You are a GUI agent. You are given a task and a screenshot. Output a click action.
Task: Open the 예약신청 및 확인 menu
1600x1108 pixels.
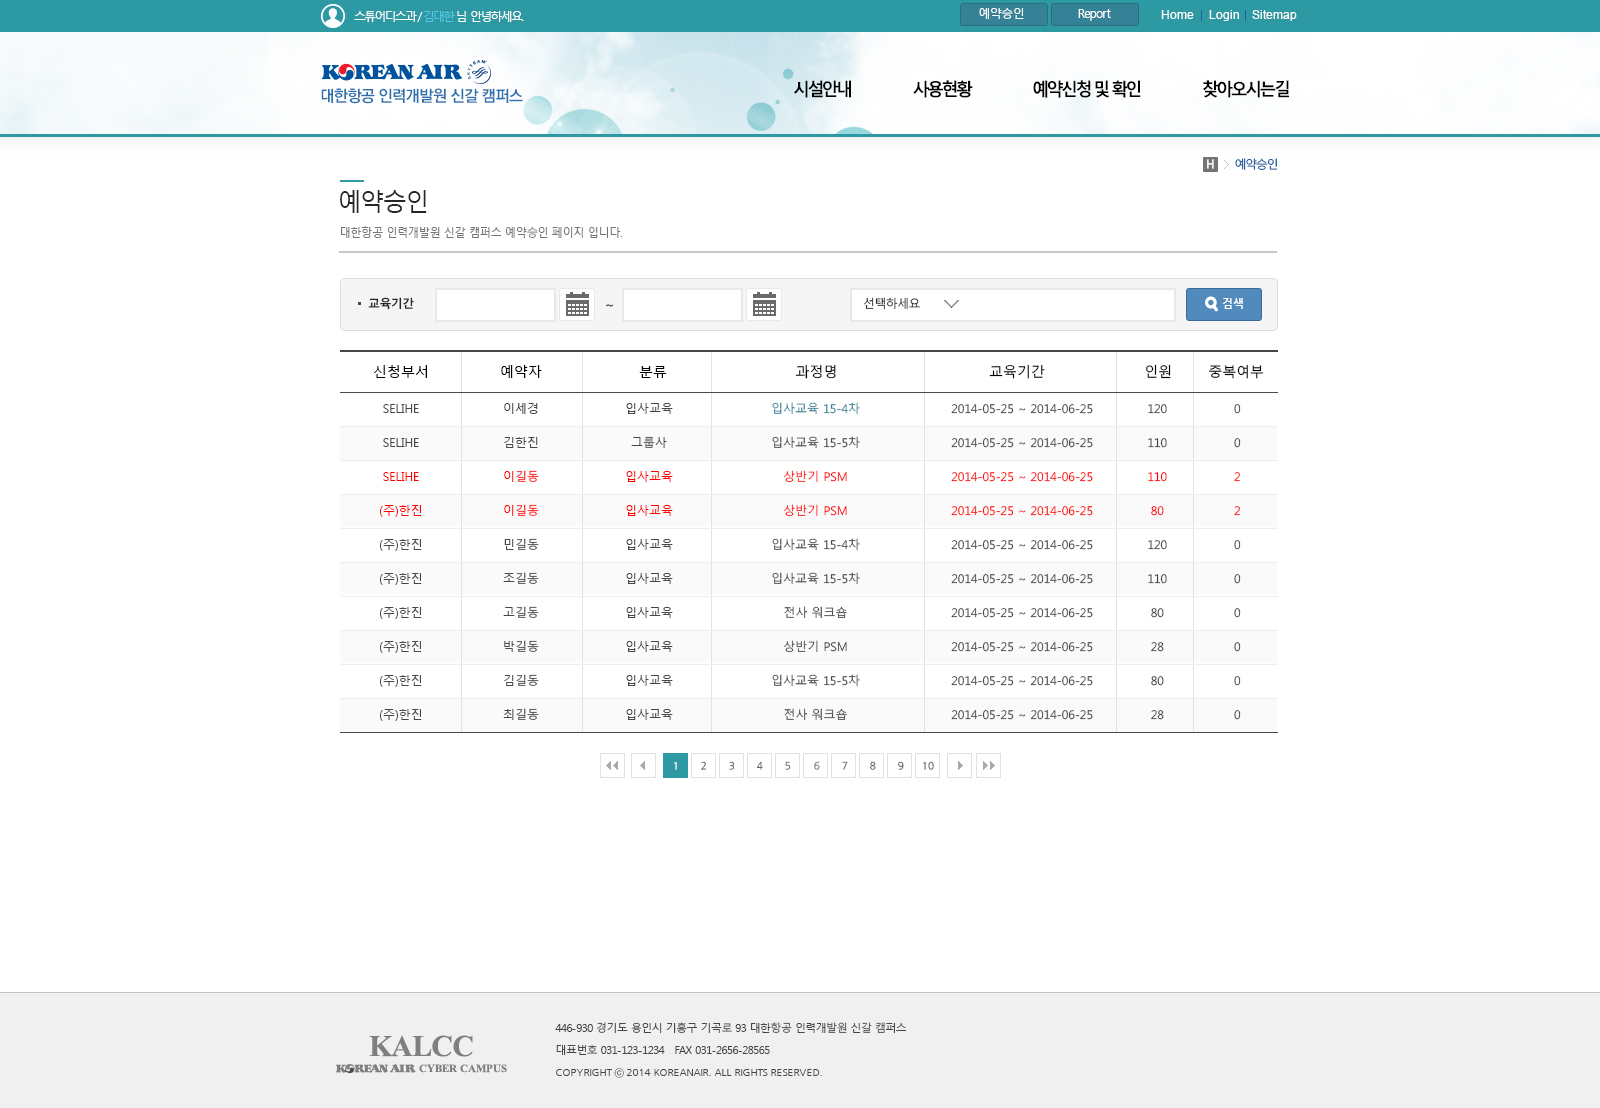[1086, 89]
